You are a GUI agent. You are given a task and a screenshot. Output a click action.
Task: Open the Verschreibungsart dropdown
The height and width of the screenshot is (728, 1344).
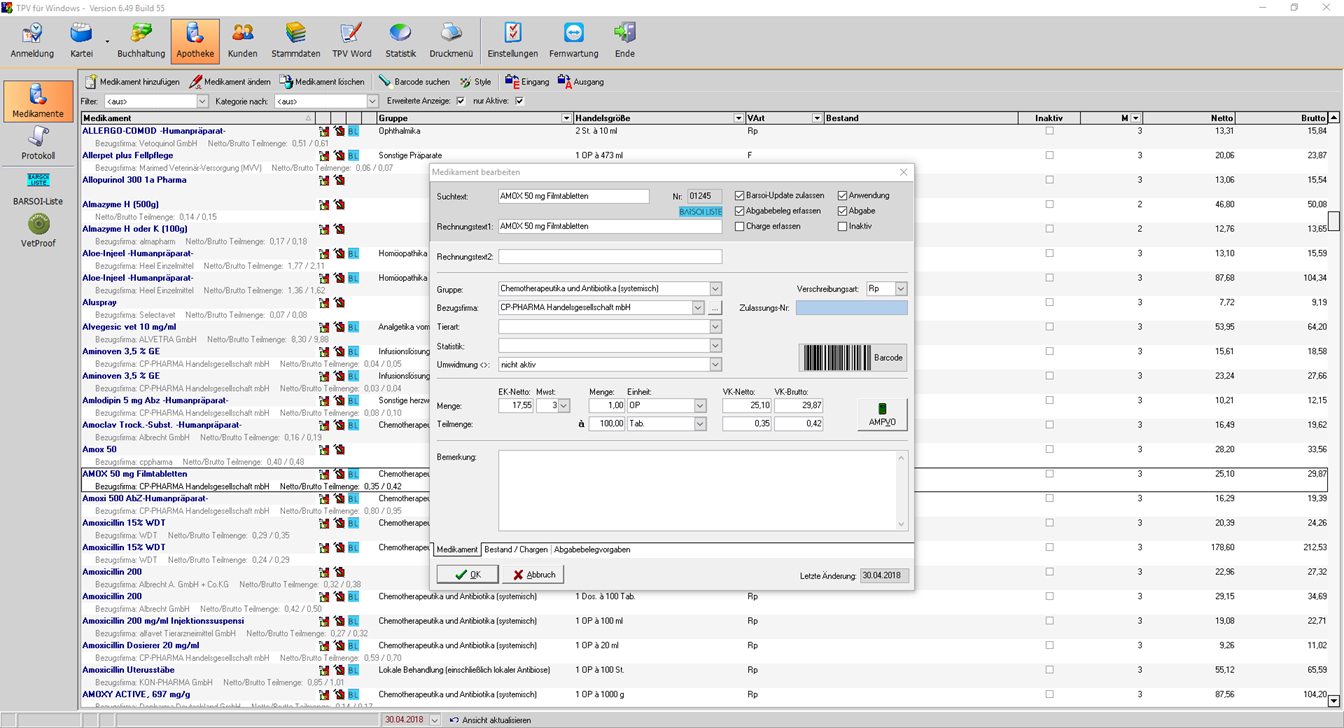click(x=900, y=289)
